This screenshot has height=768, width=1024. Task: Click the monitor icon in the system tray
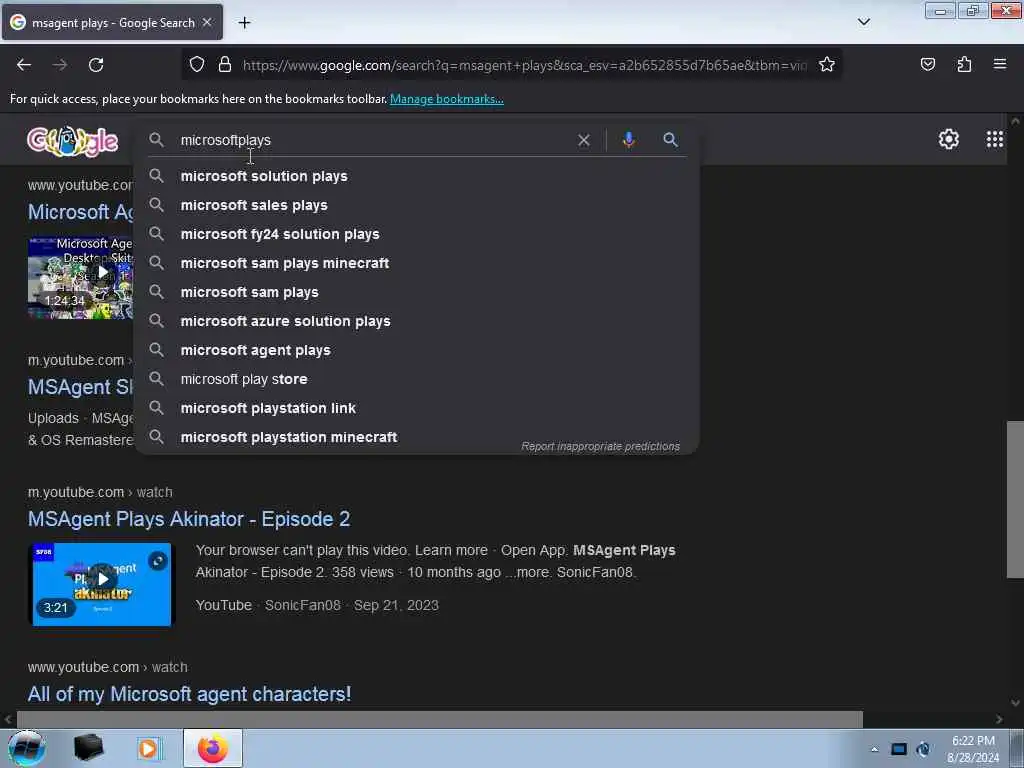tap(899, 749)
